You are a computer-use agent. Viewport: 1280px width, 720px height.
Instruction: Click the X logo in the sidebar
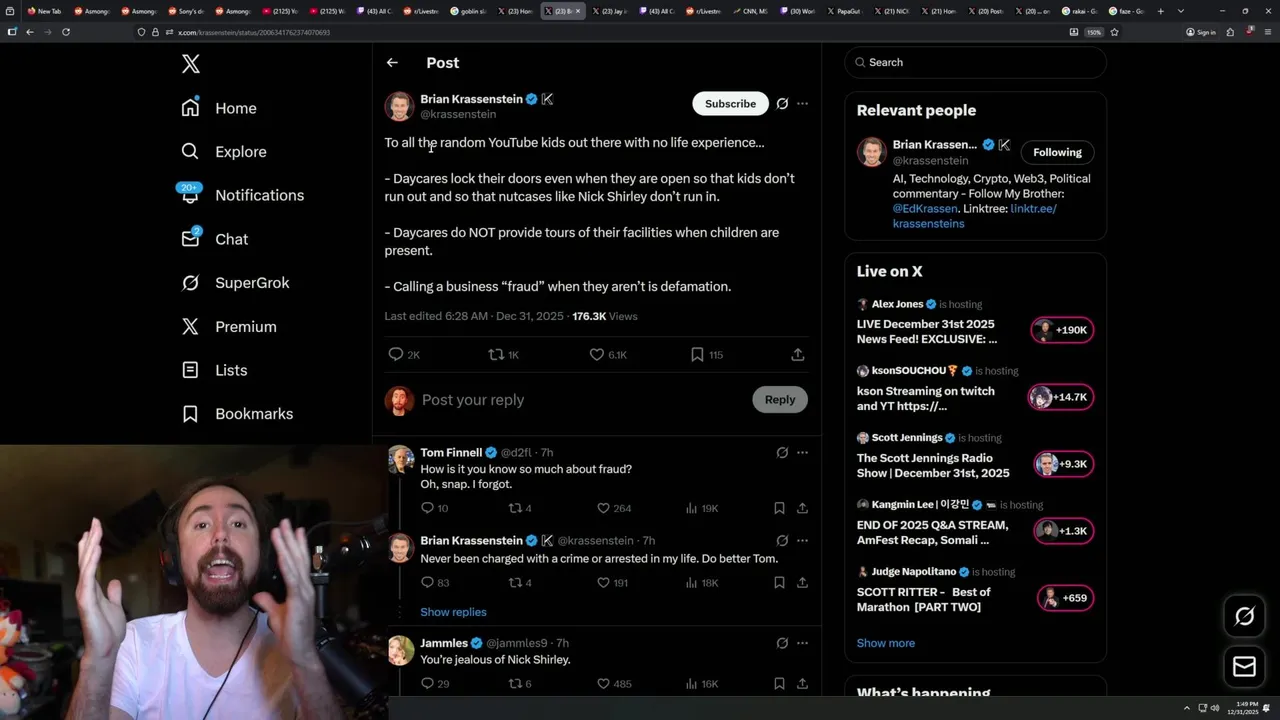click(x=191, y=64)
